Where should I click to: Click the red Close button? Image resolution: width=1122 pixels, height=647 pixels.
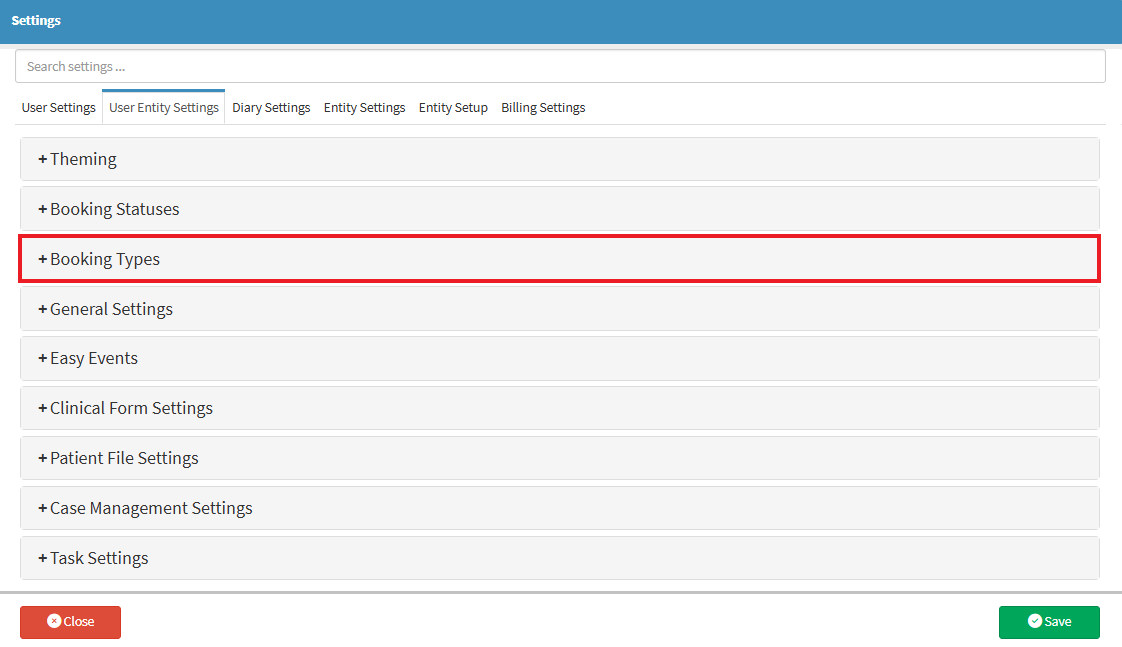70,622
